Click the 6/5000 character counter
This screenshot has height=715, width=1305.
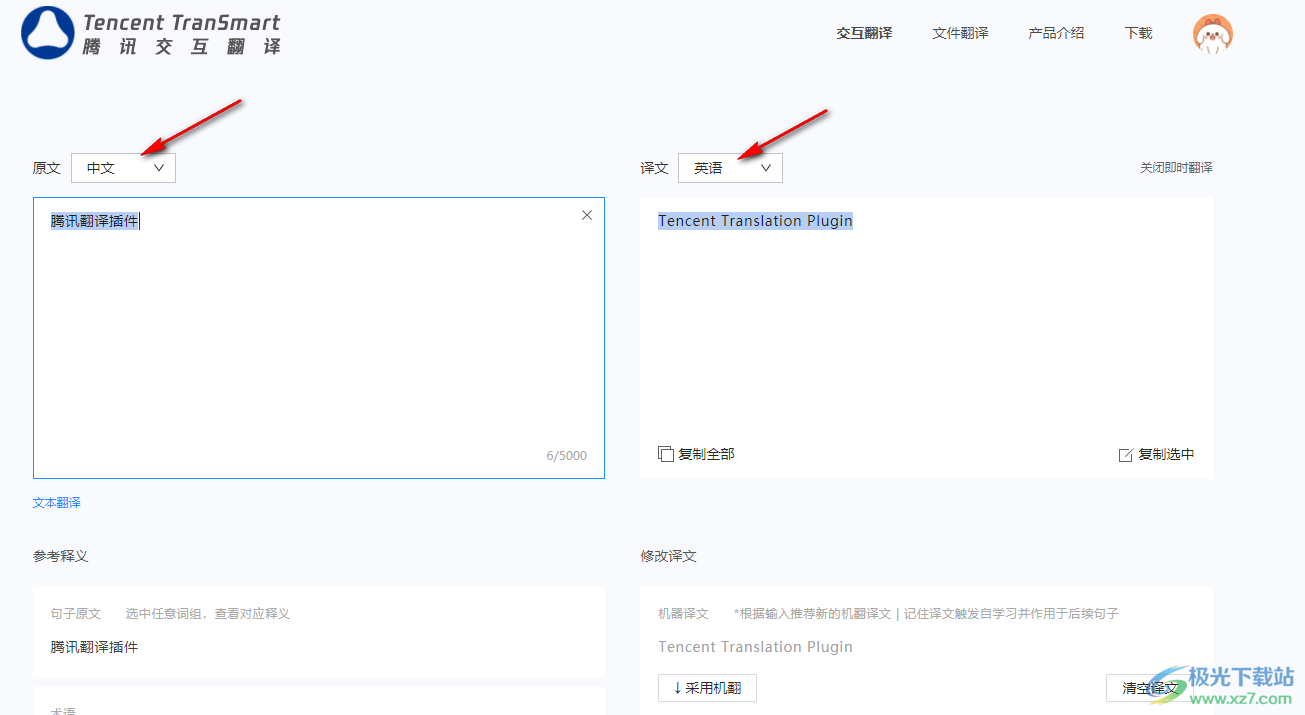pyautogui.click(x=567, y=456)
